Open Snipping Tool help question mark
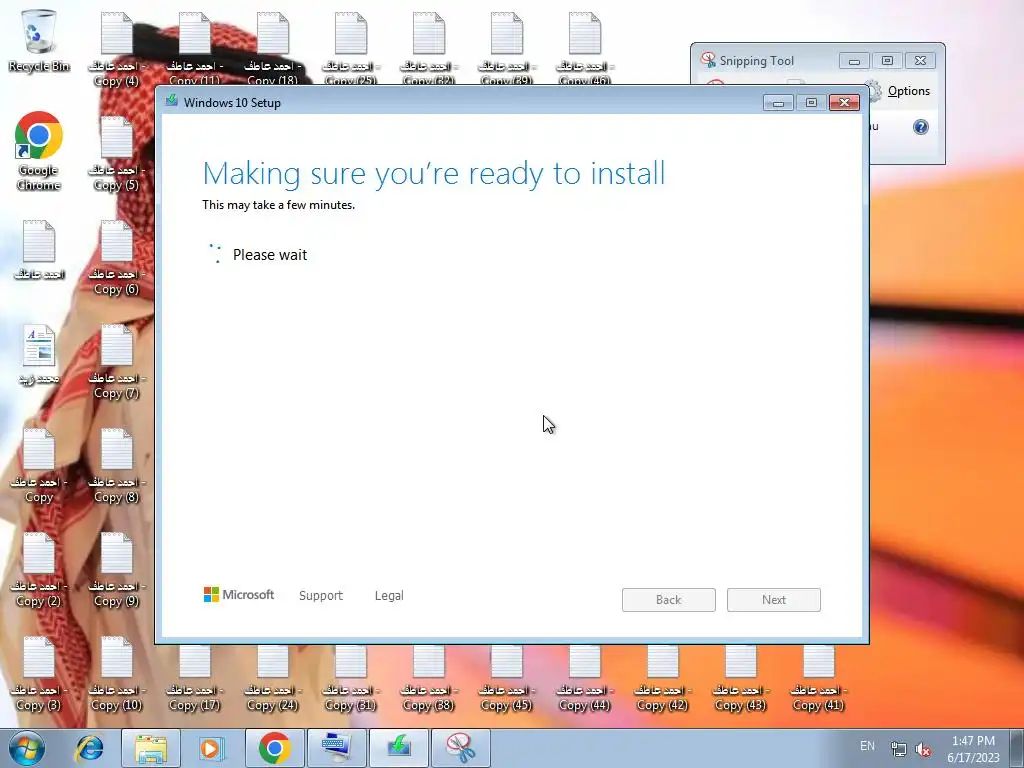The height and width of the screenshot is (768, 1024). [921, 127]
